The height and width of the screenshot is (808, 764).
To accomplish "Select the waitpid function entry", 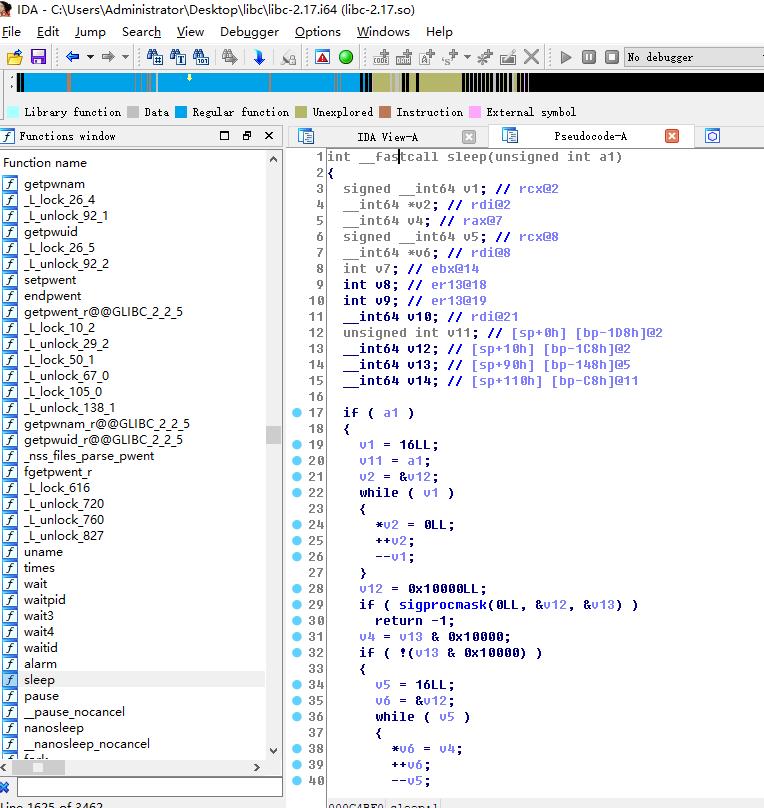I will click(x=45, y=600).
